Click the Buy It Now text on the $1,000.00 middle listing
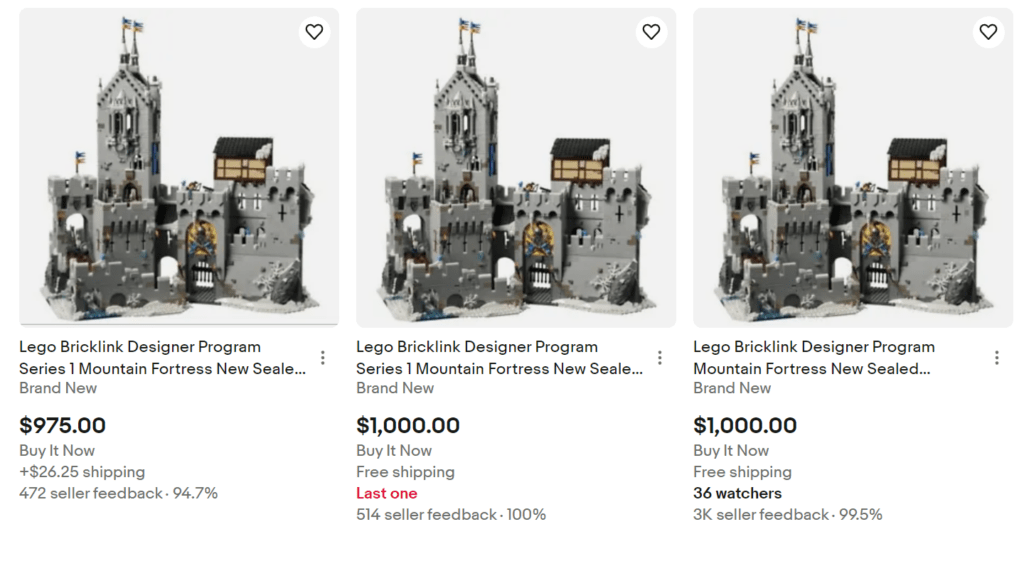 (394, 450)
